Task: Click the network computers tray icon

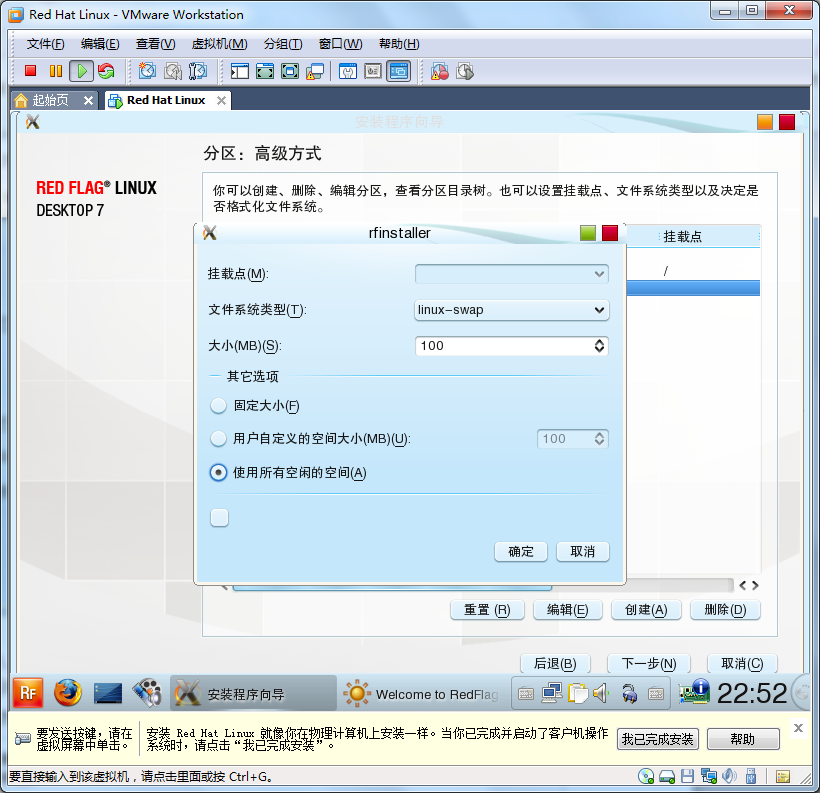Action: click(x=552, y=694)
